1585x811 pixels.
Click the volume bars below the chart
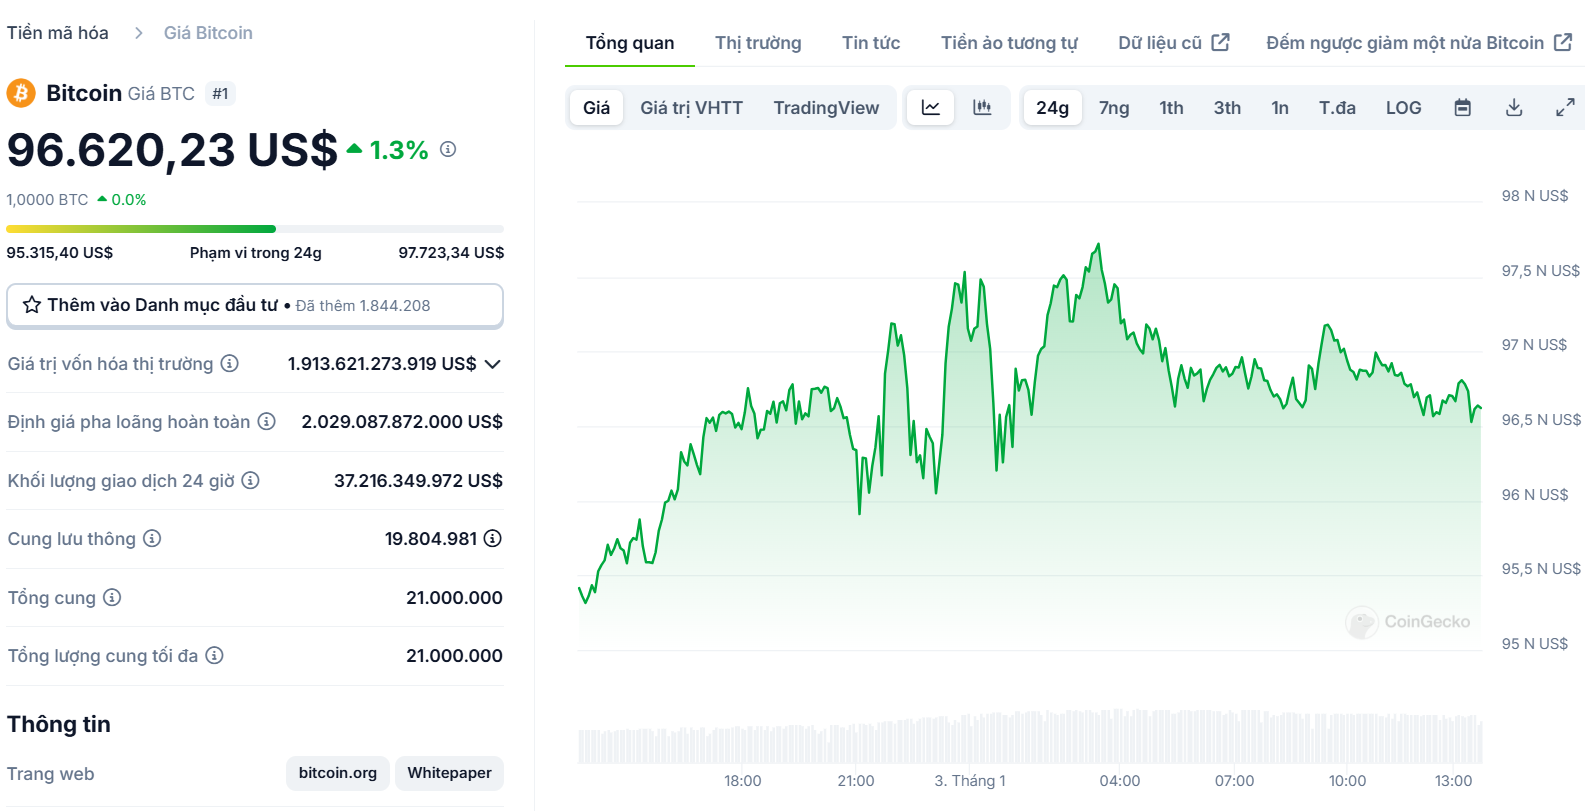click(x=1030, y=739)
